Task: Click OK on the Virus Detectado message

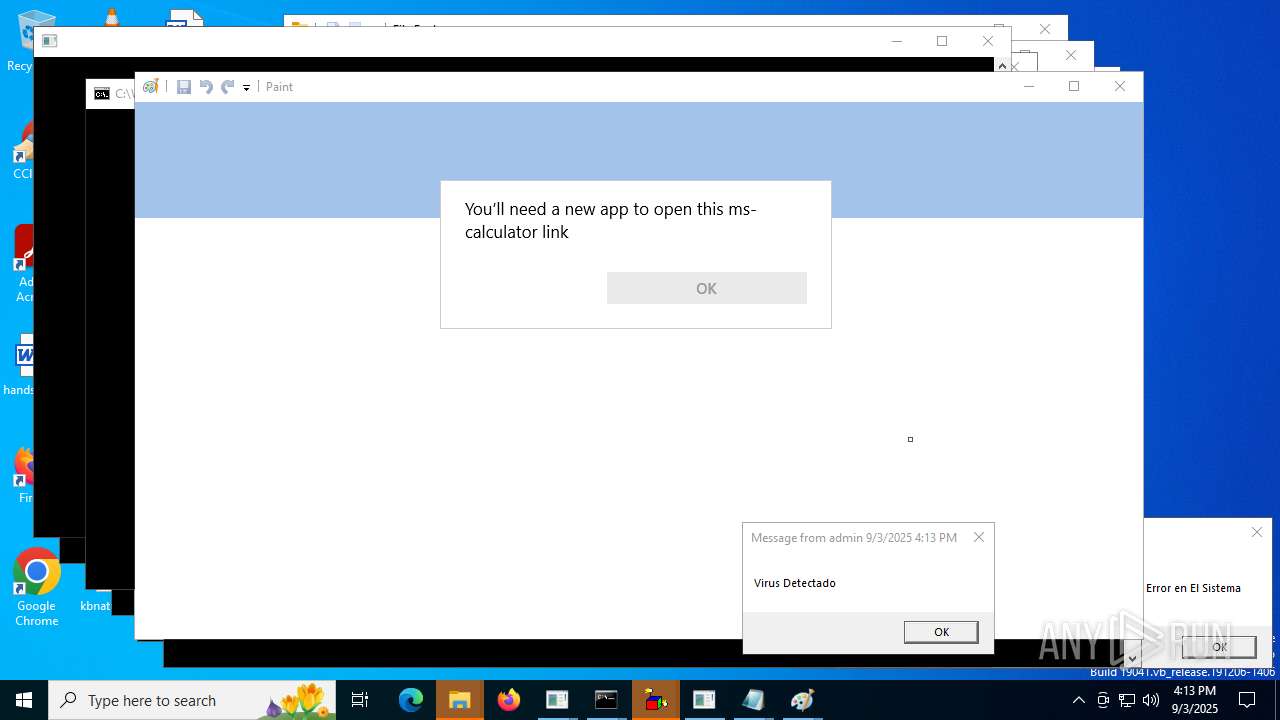Action: point(941,632)
